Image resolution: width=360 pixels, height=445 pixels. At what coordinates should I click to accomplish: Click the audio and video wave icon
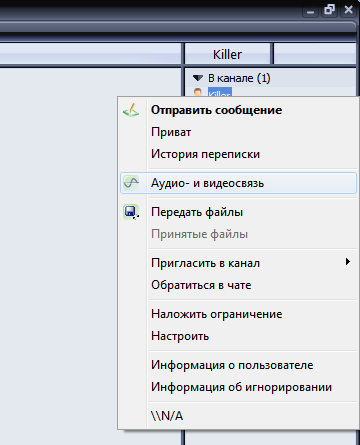click(x=131, y=183)
